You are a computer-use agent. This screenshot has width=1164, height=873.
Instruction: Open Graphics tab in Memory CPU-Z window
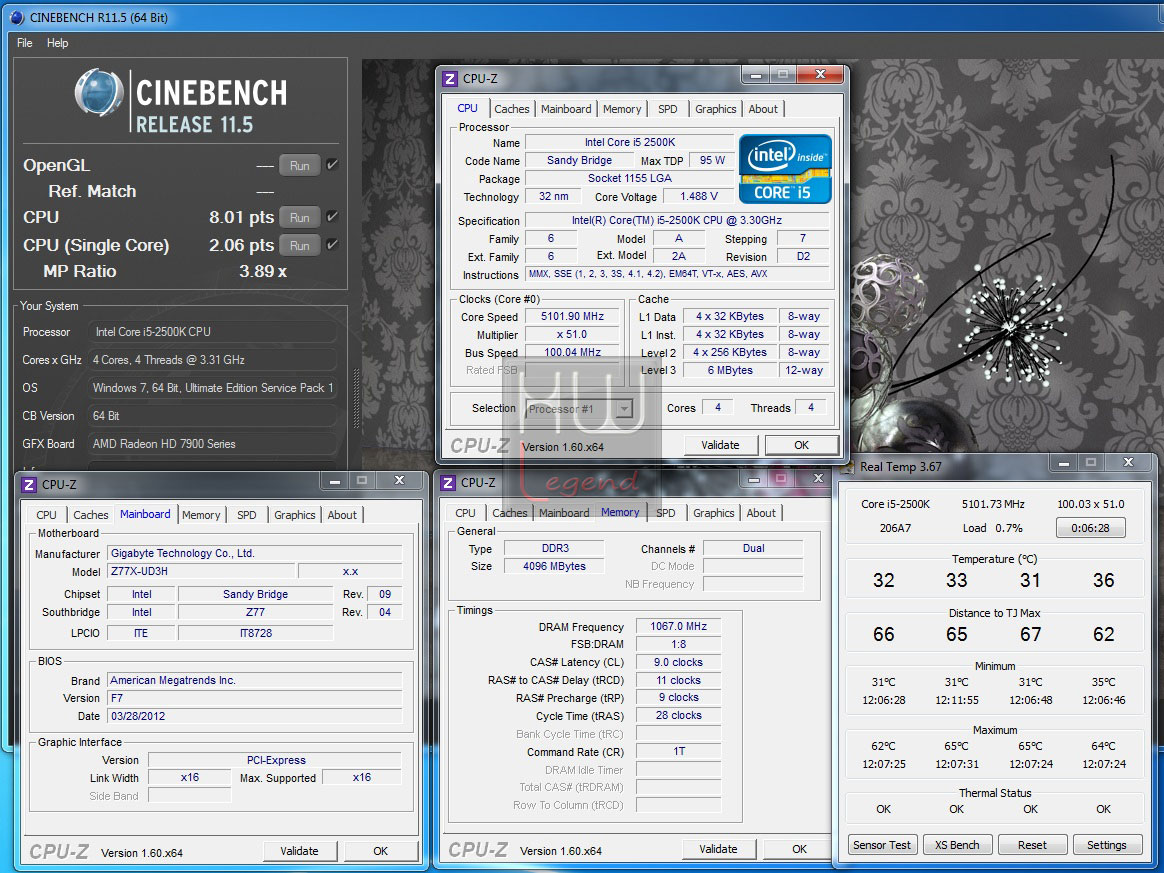pos(713,514)
